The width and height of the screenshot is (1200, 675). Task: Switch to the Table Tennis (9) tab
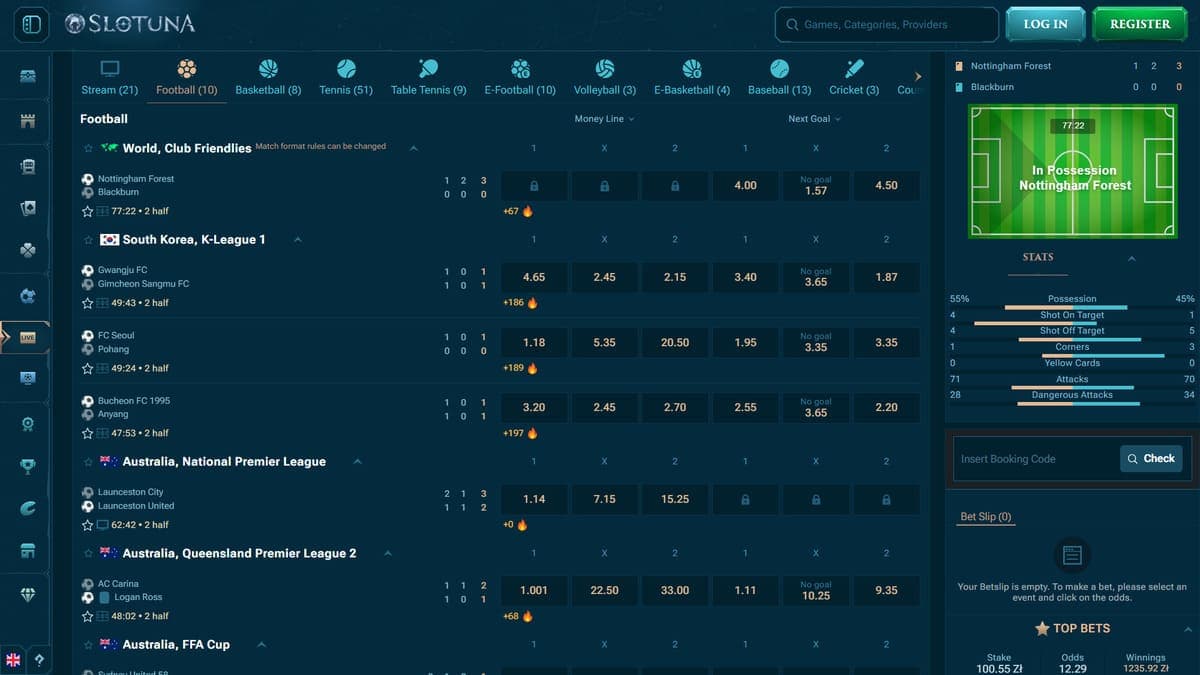coord(428,78)
